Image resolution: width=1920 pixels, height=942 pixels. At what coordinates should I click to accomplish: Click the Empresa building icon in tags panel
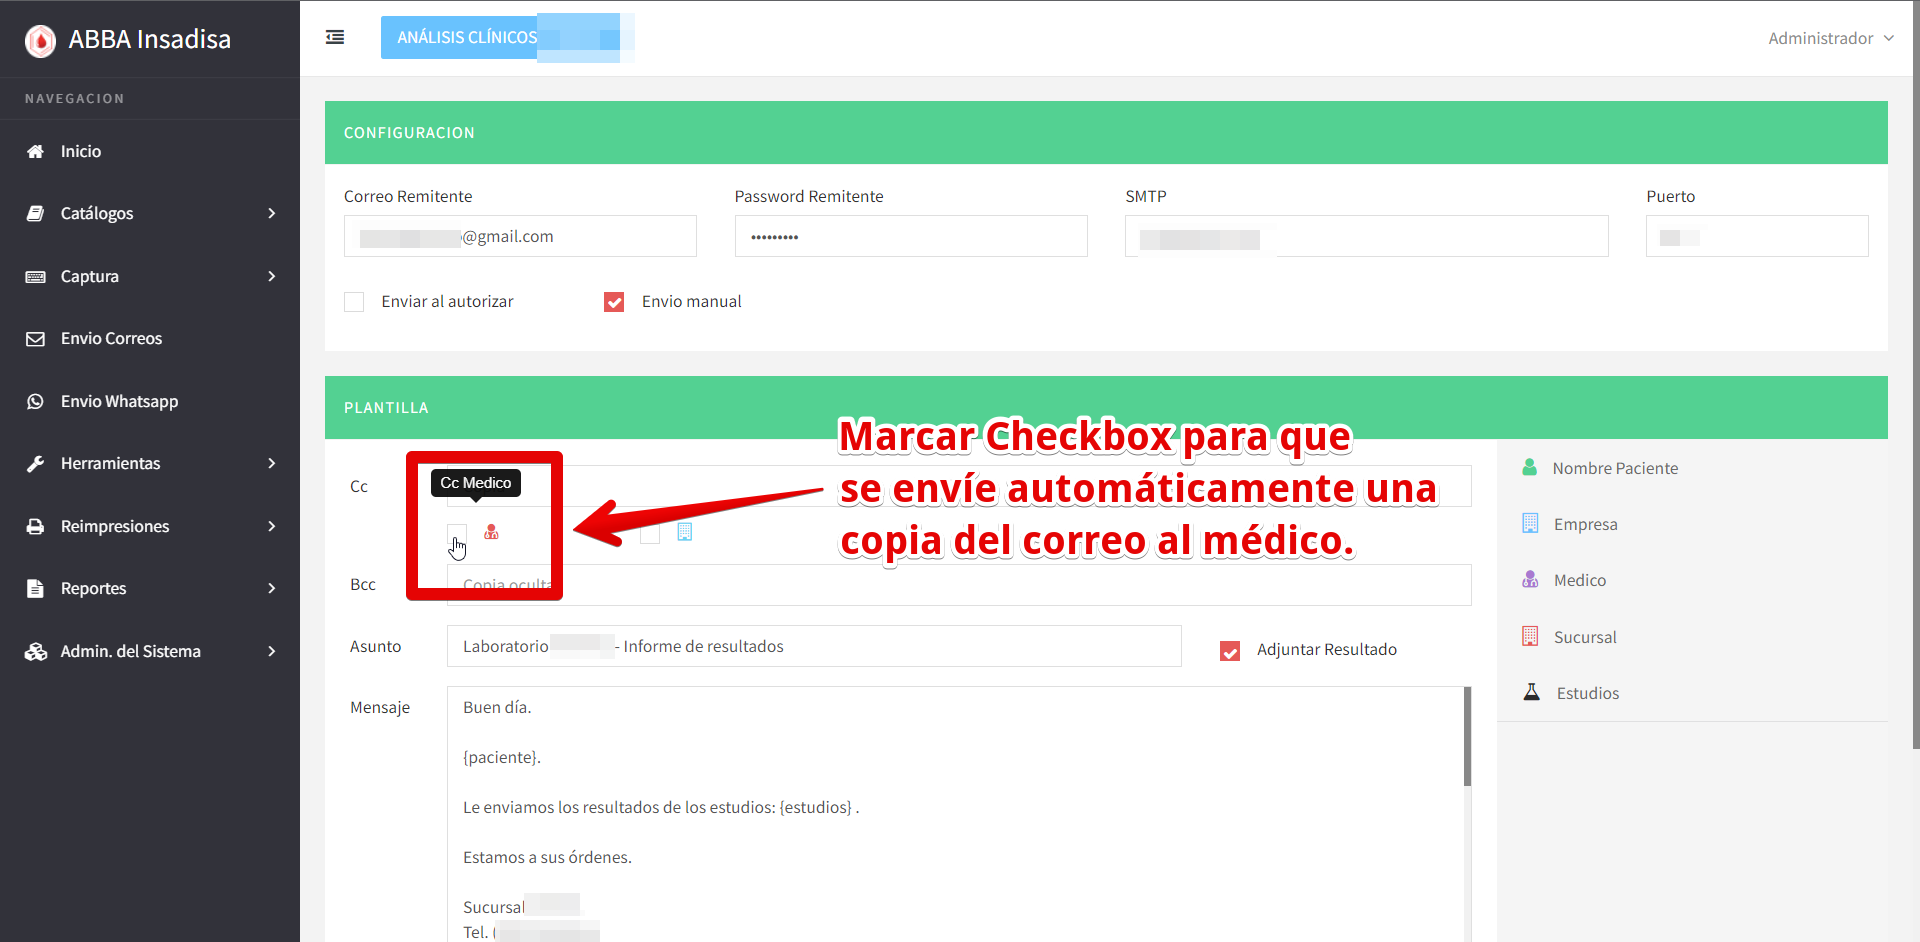point(1530,523)
